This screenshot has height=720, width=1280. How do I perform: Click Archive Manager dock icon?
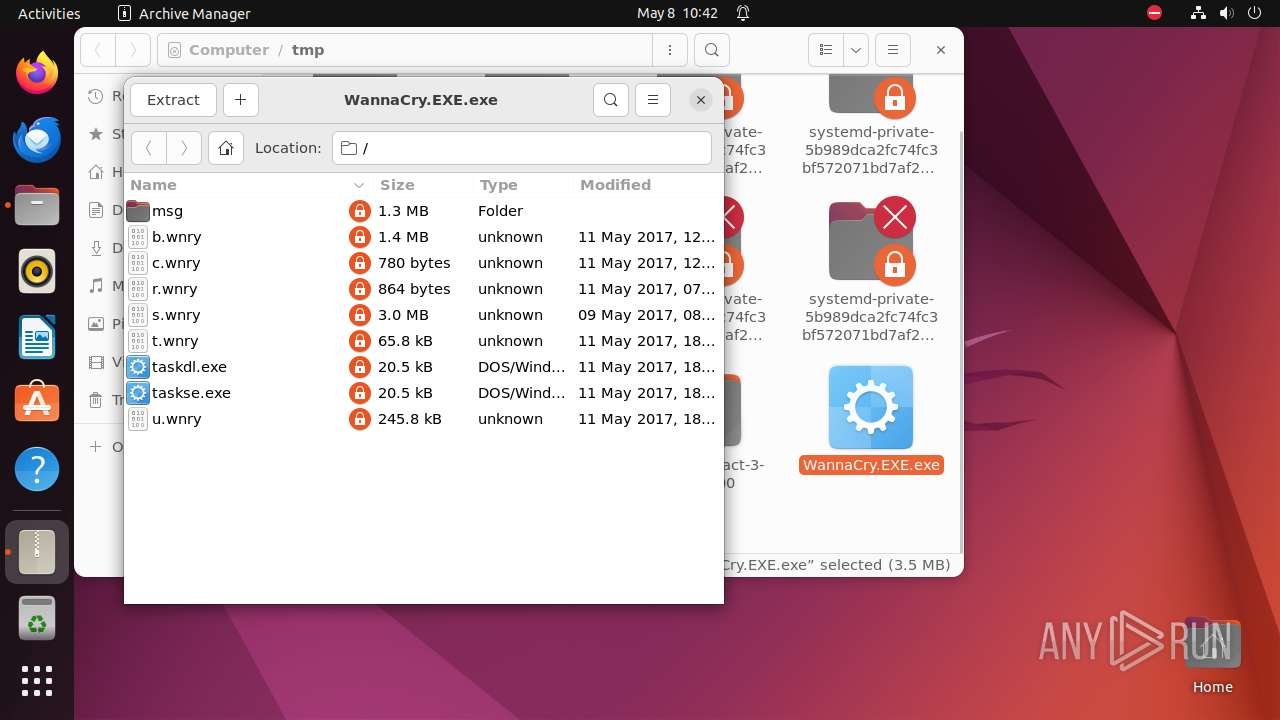37,551
